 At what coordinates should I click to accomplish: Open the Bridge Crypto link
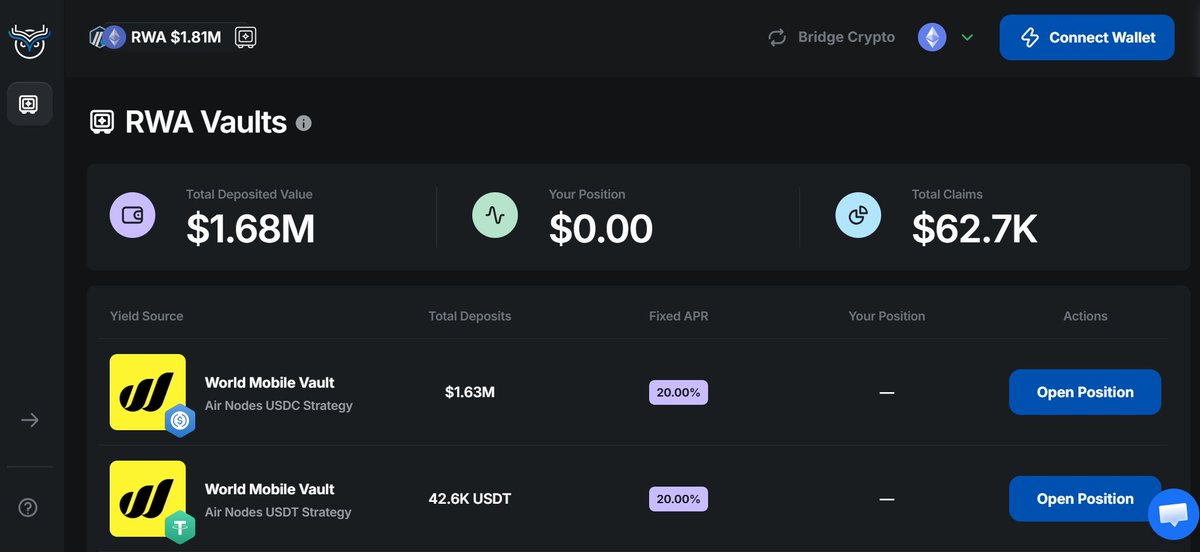(x=846, y=38)
